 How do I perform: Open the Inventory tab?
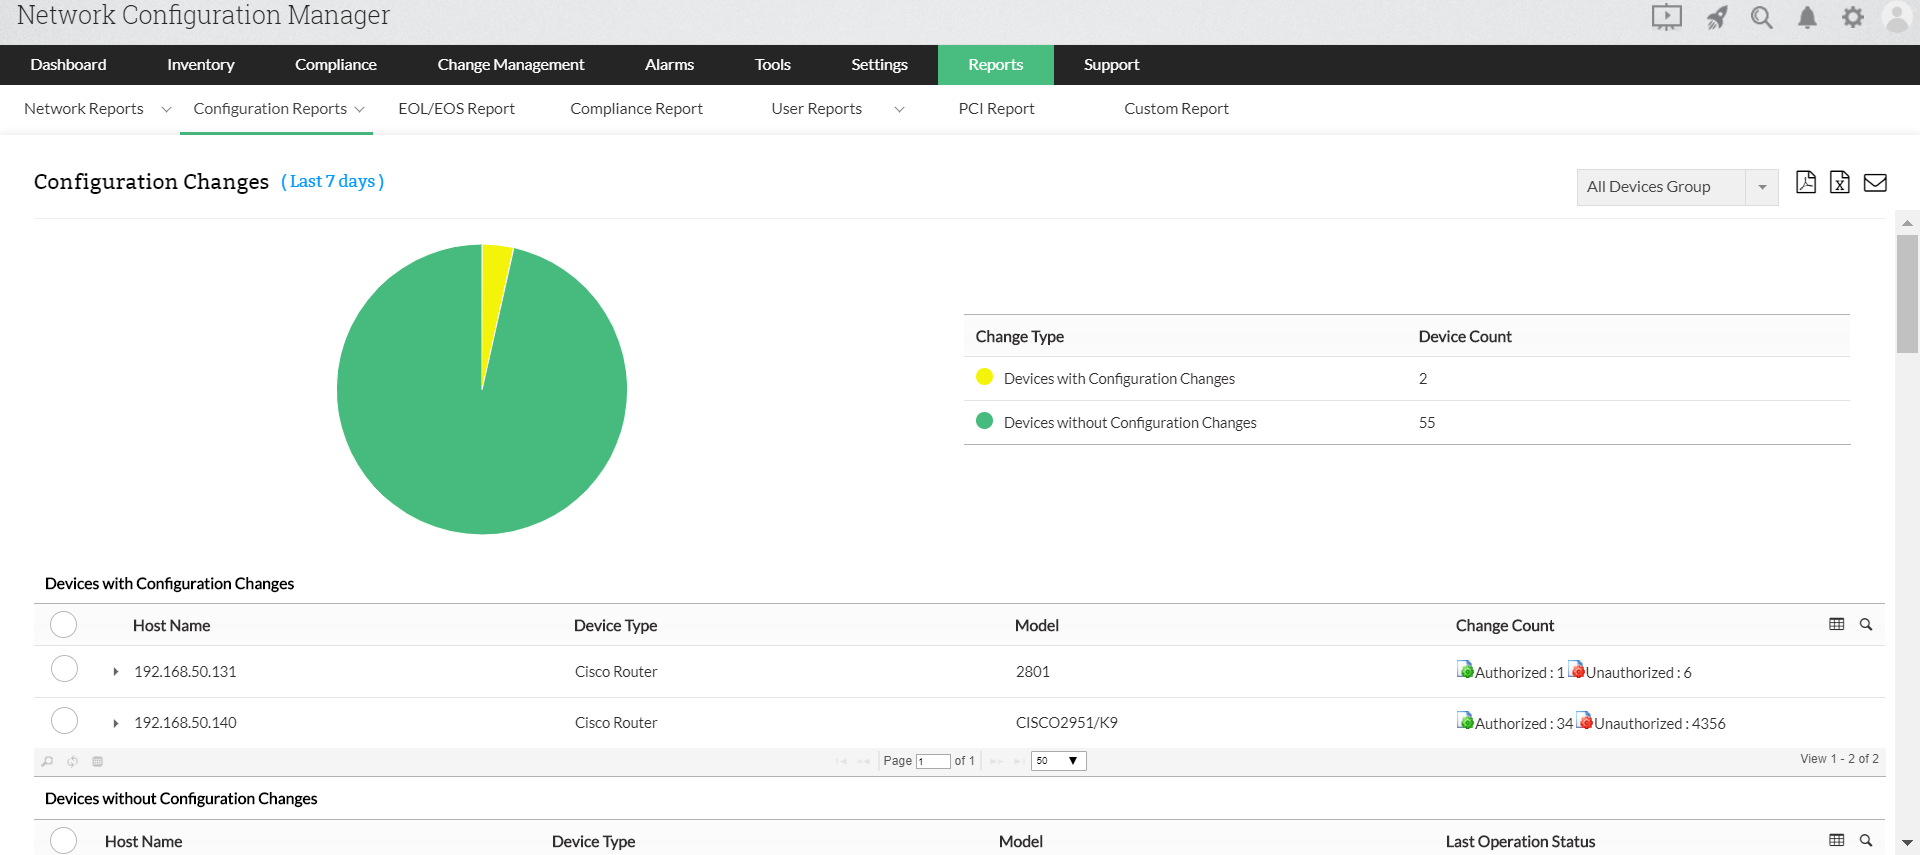click(x=200, y=65)
